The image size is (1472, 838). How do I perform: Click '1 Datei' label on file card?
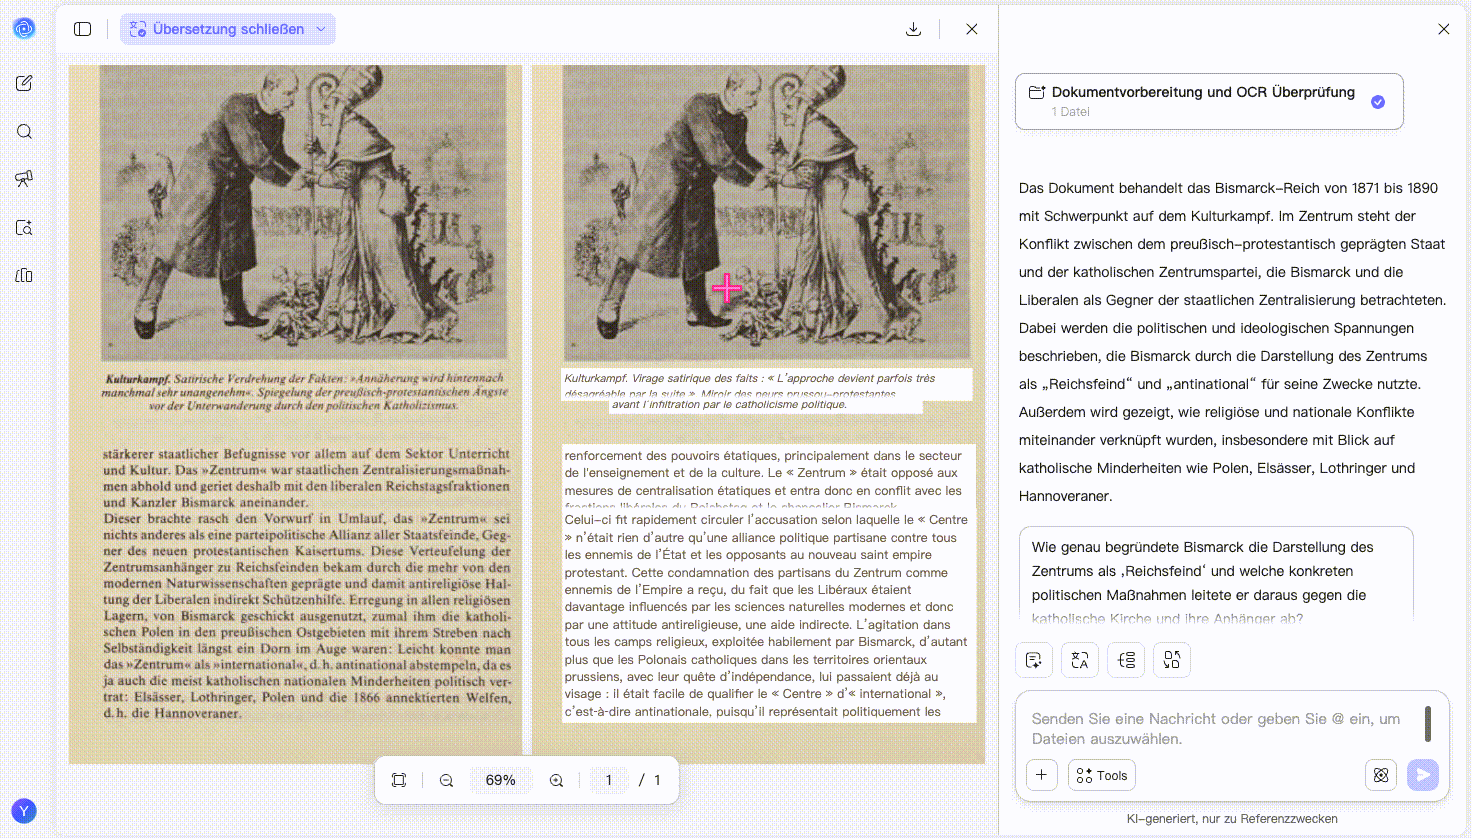[1070, 112]
